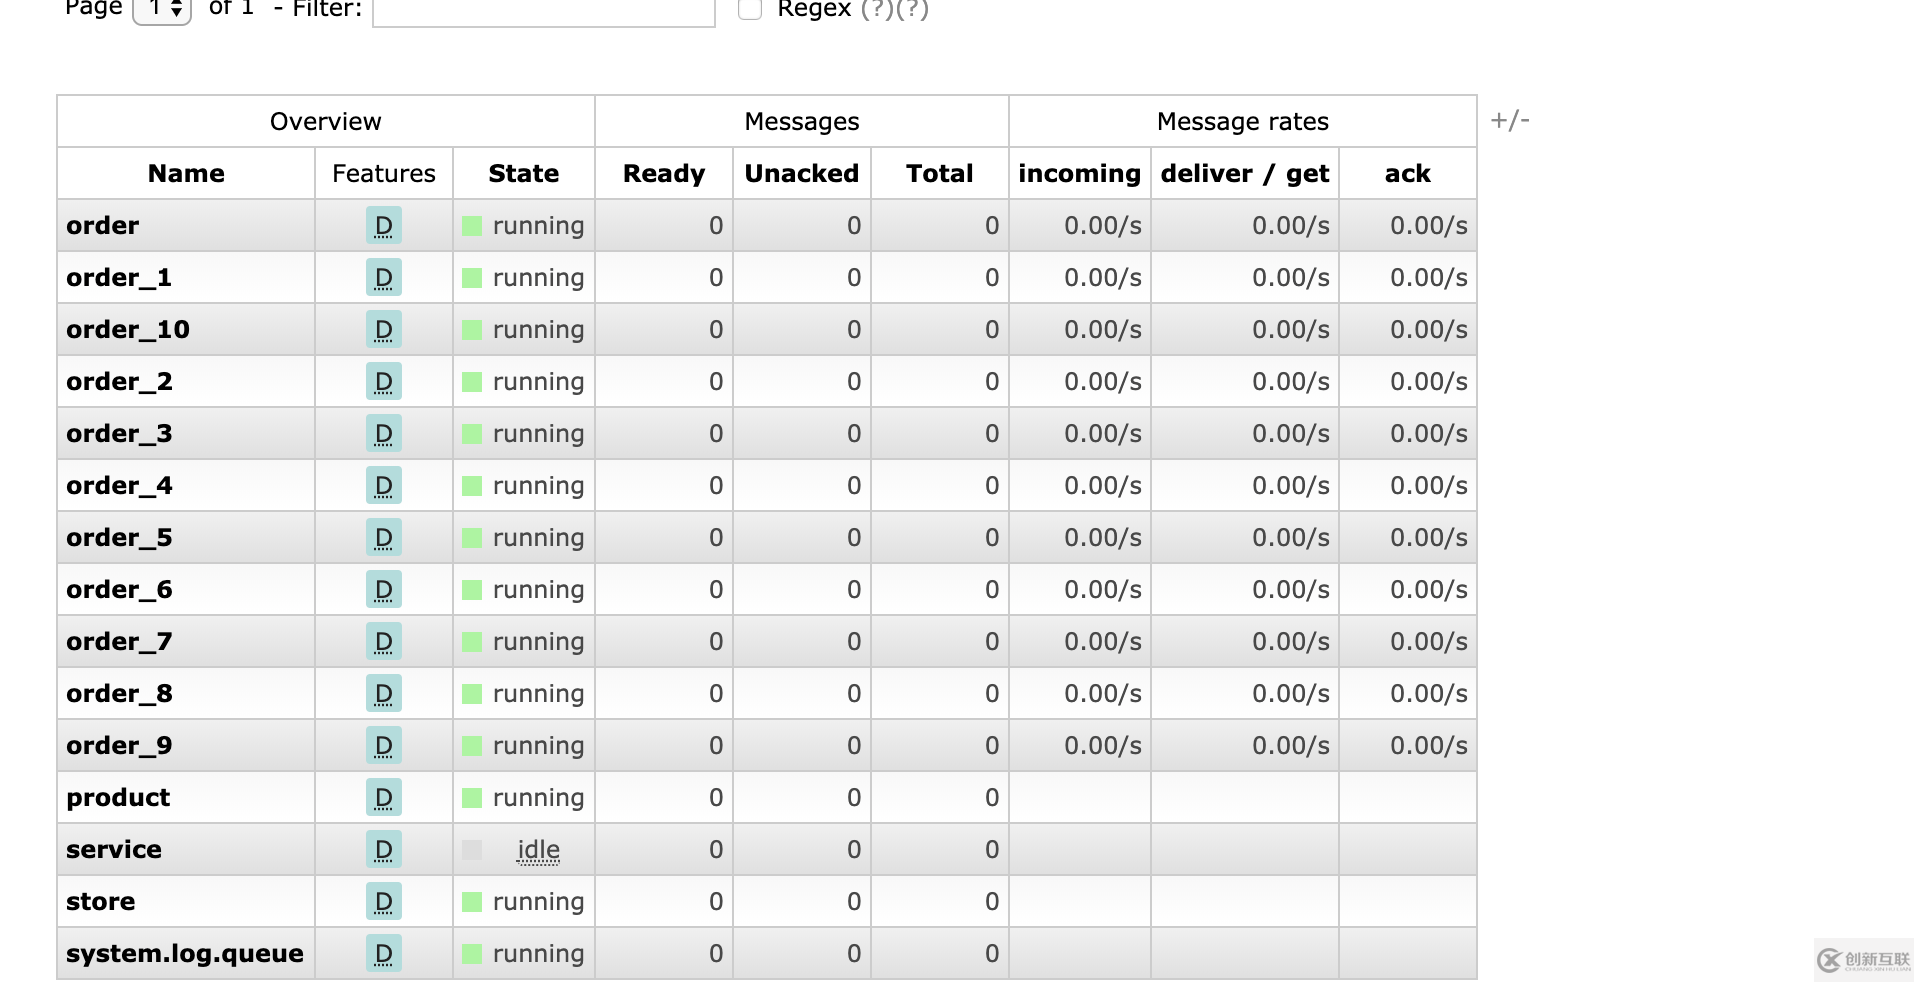Click the D feature badge for order_5
Screen dimensions: 1914x982
(x=384, y=537)
